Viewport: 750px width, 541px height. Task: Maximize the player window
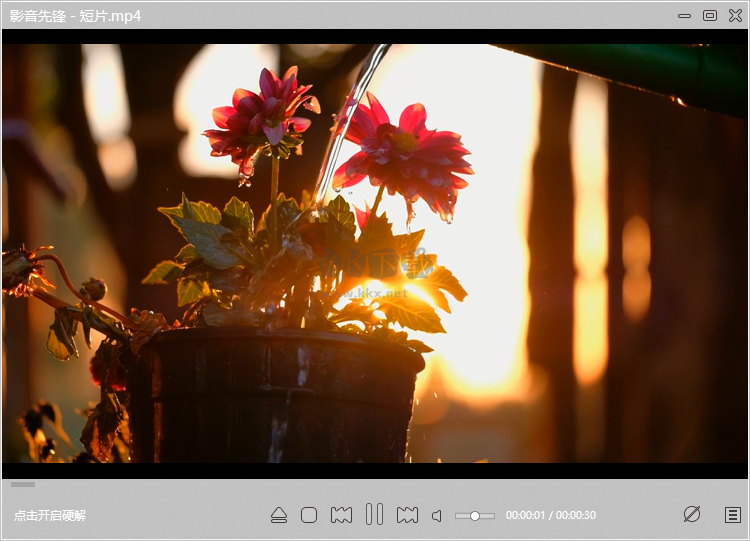pyautogui.click(x=710, y=16)
